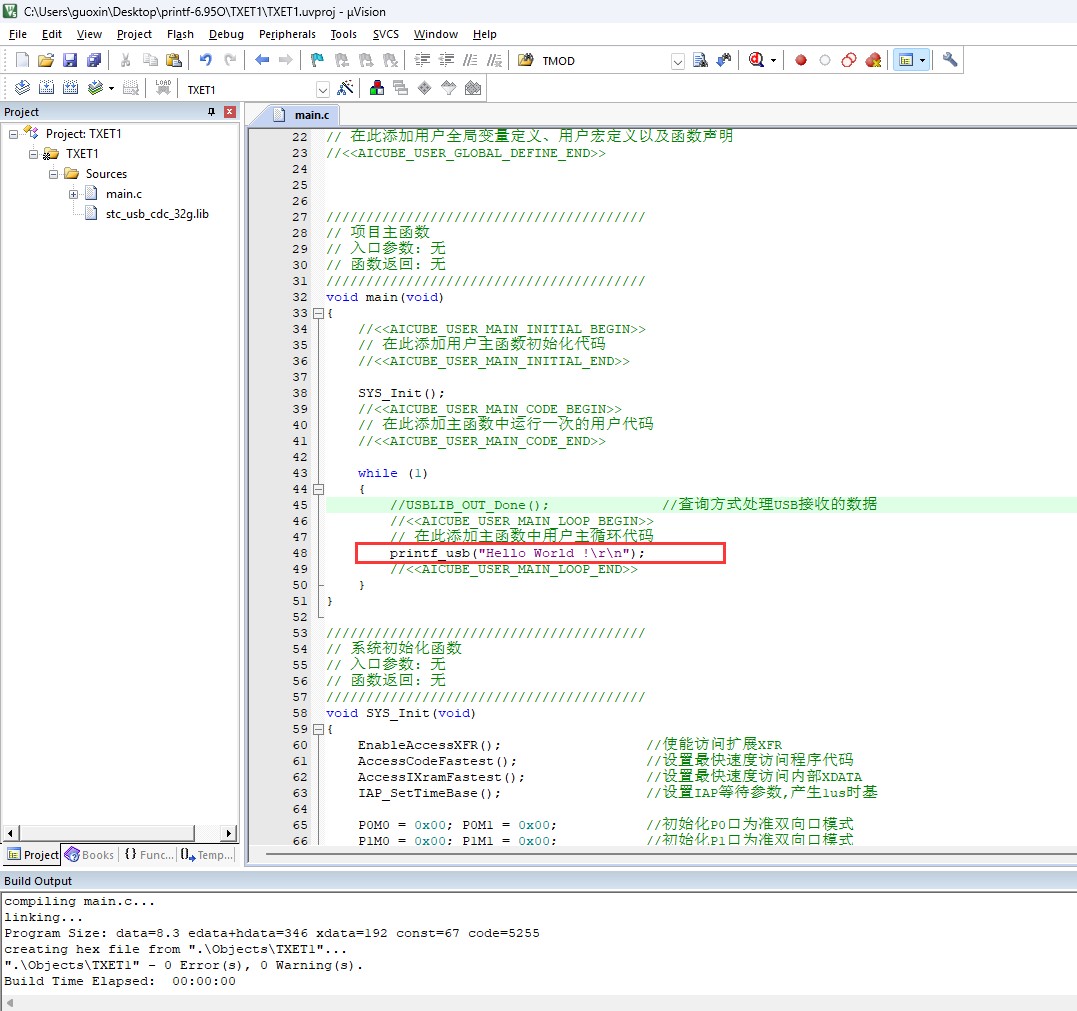1077x1011 pixels.
Task: Start debug session with magnifier icon
Action: pyautogui.click(x=757, y=60)
